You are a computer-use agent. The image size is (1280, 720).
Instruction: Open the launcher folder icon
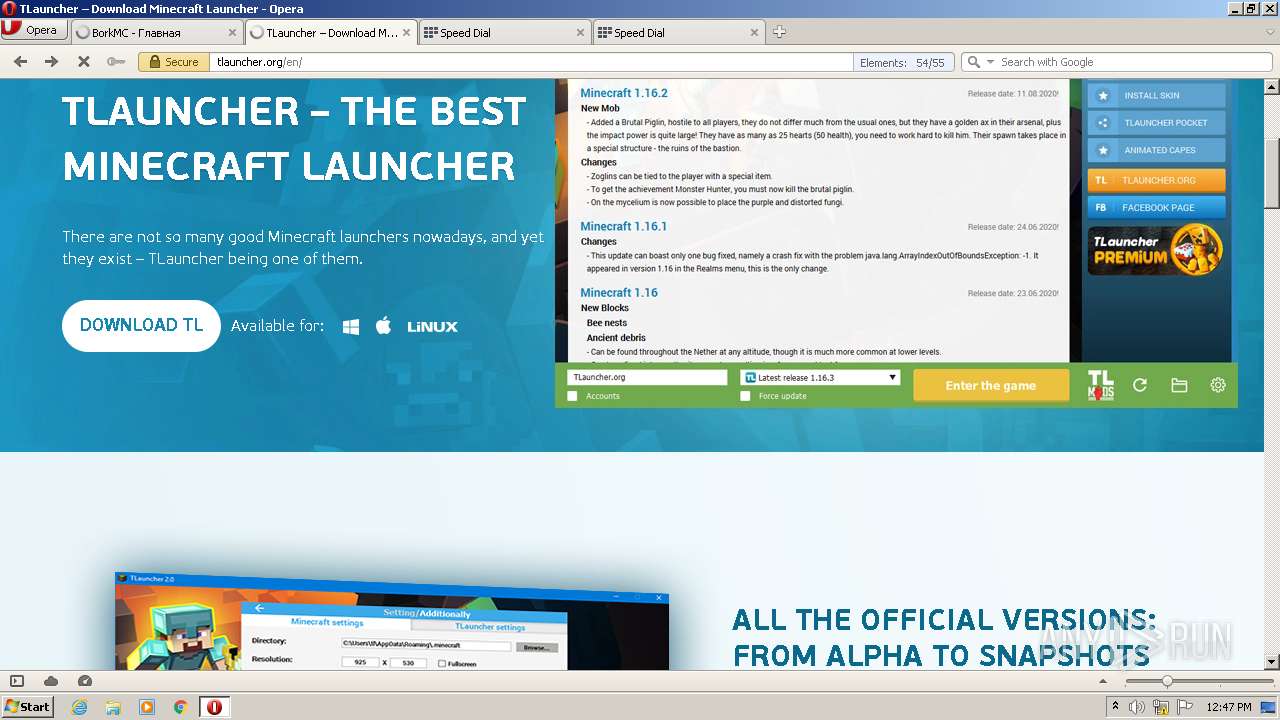pos(1179,385)
